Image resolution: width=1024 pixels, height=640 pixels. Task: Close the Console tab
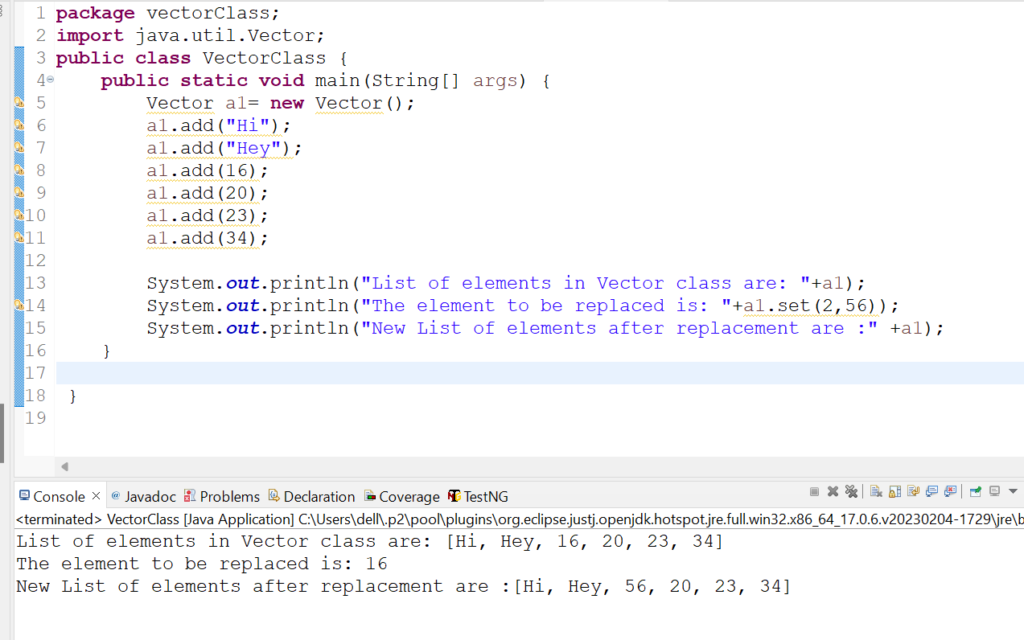96,496
